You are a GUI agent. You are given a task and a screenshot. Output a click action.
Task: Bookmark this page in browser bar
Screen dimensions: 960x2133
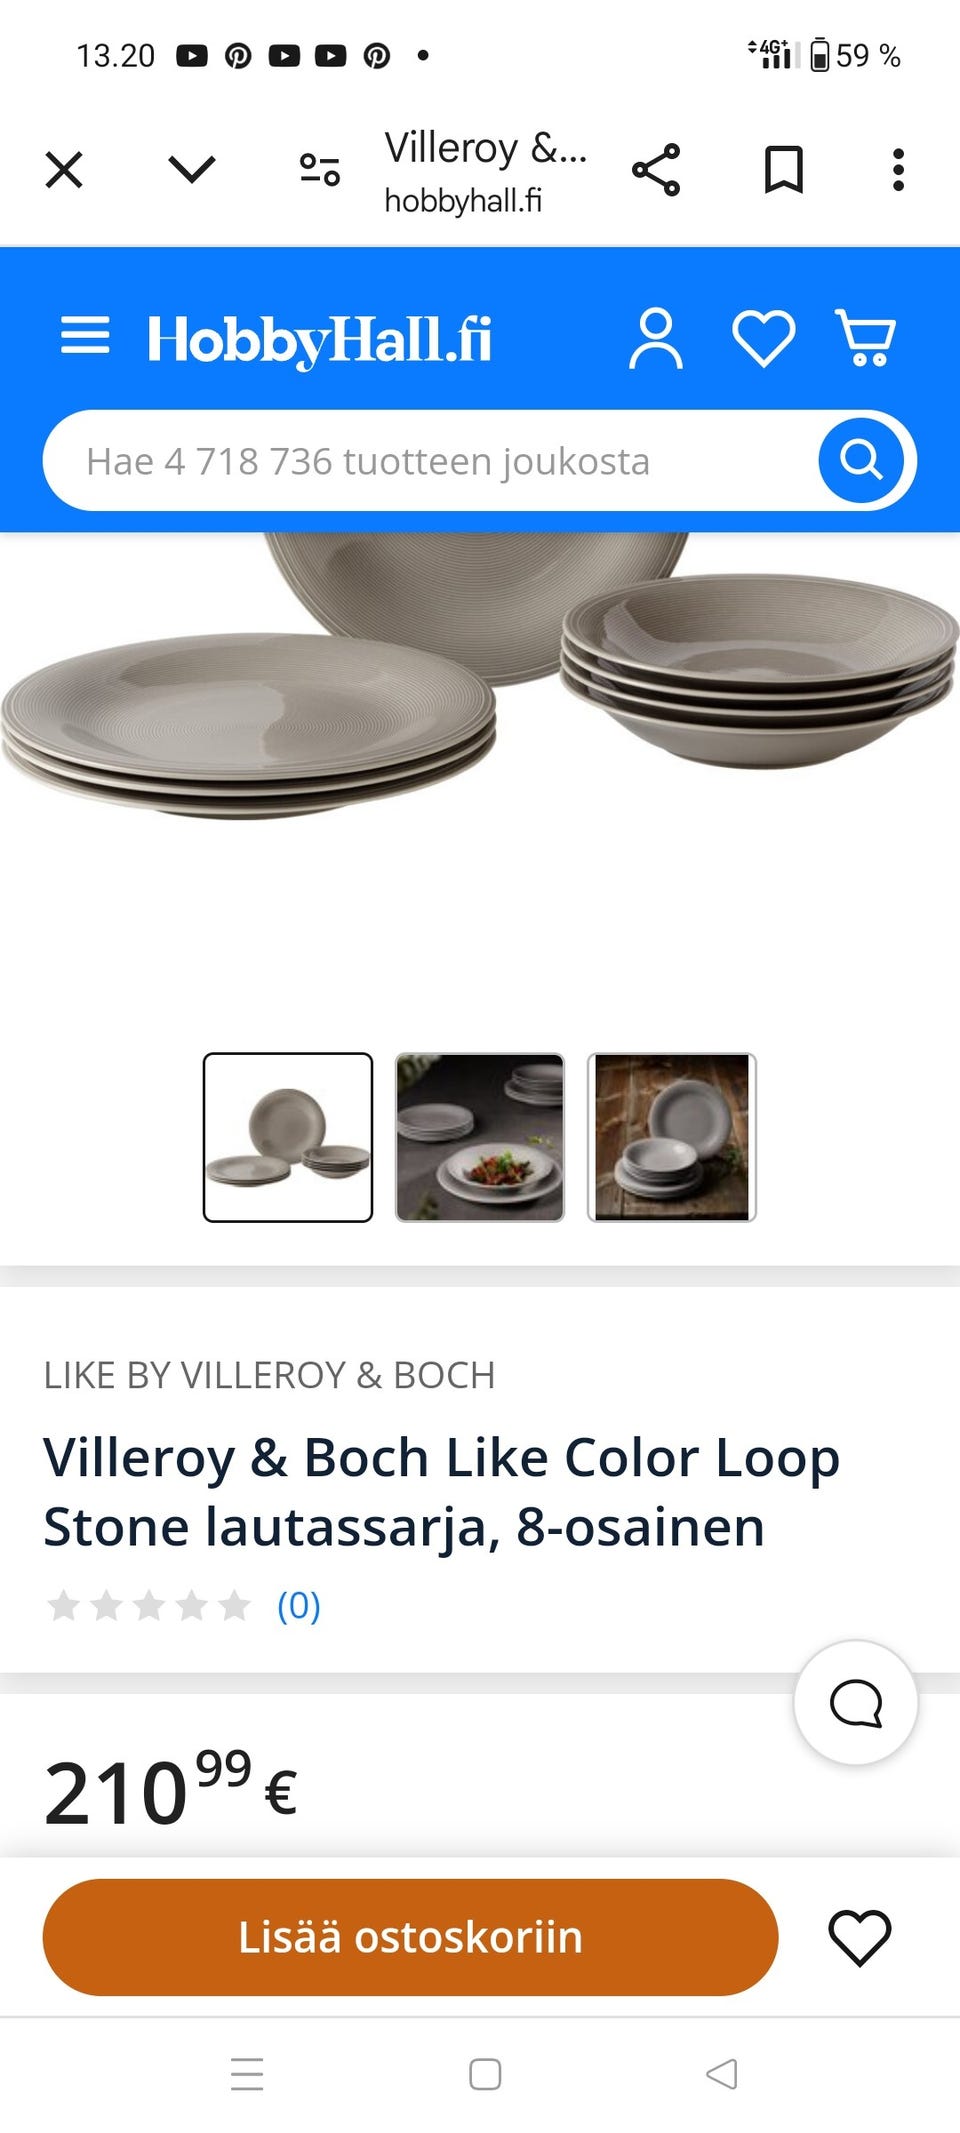pos(784,170)
